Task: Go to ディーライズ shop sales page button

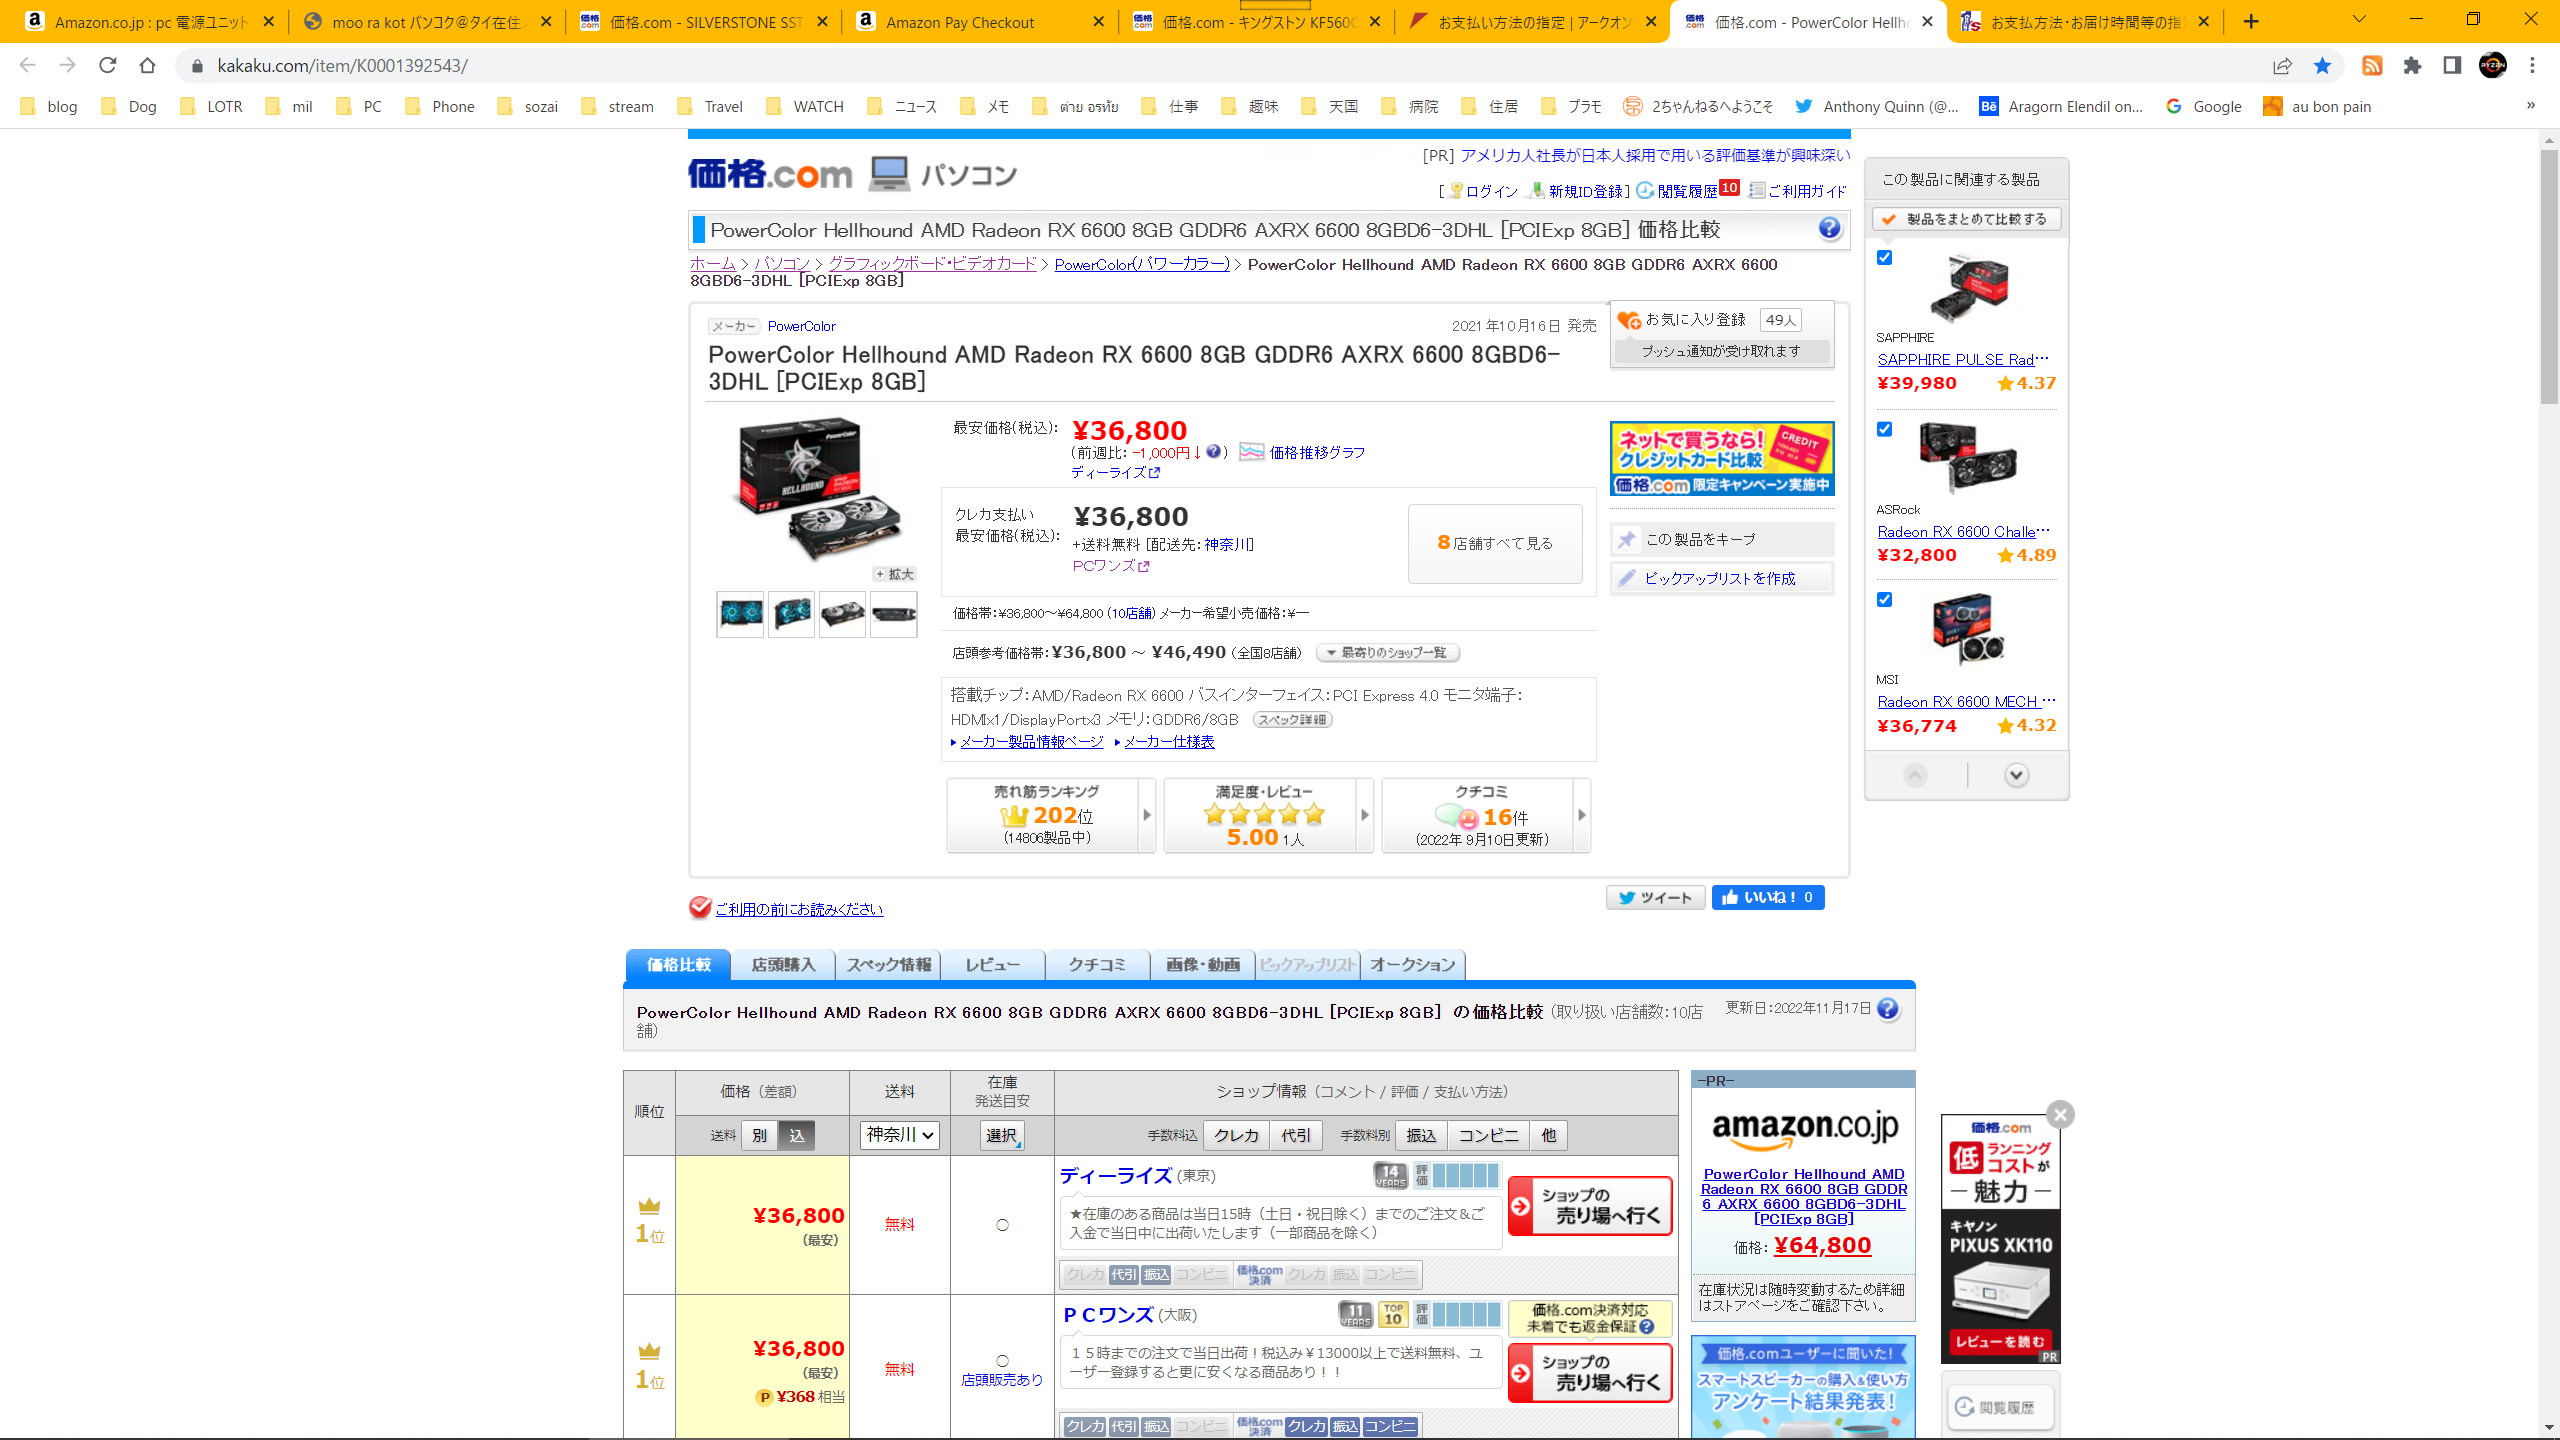Action: [1590, 1206]
